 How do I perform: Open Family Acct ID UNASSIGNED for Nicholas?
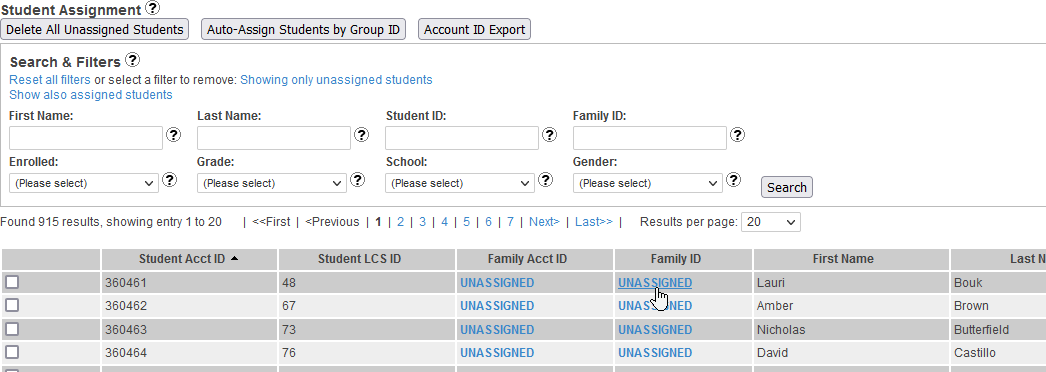click(x=497, y=329)
